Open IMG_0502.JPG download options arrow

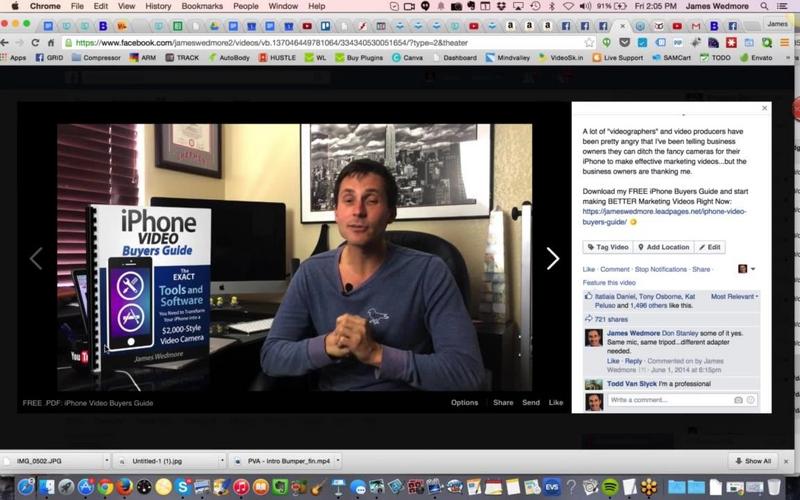pyautogui.click(x=107, y=461)
